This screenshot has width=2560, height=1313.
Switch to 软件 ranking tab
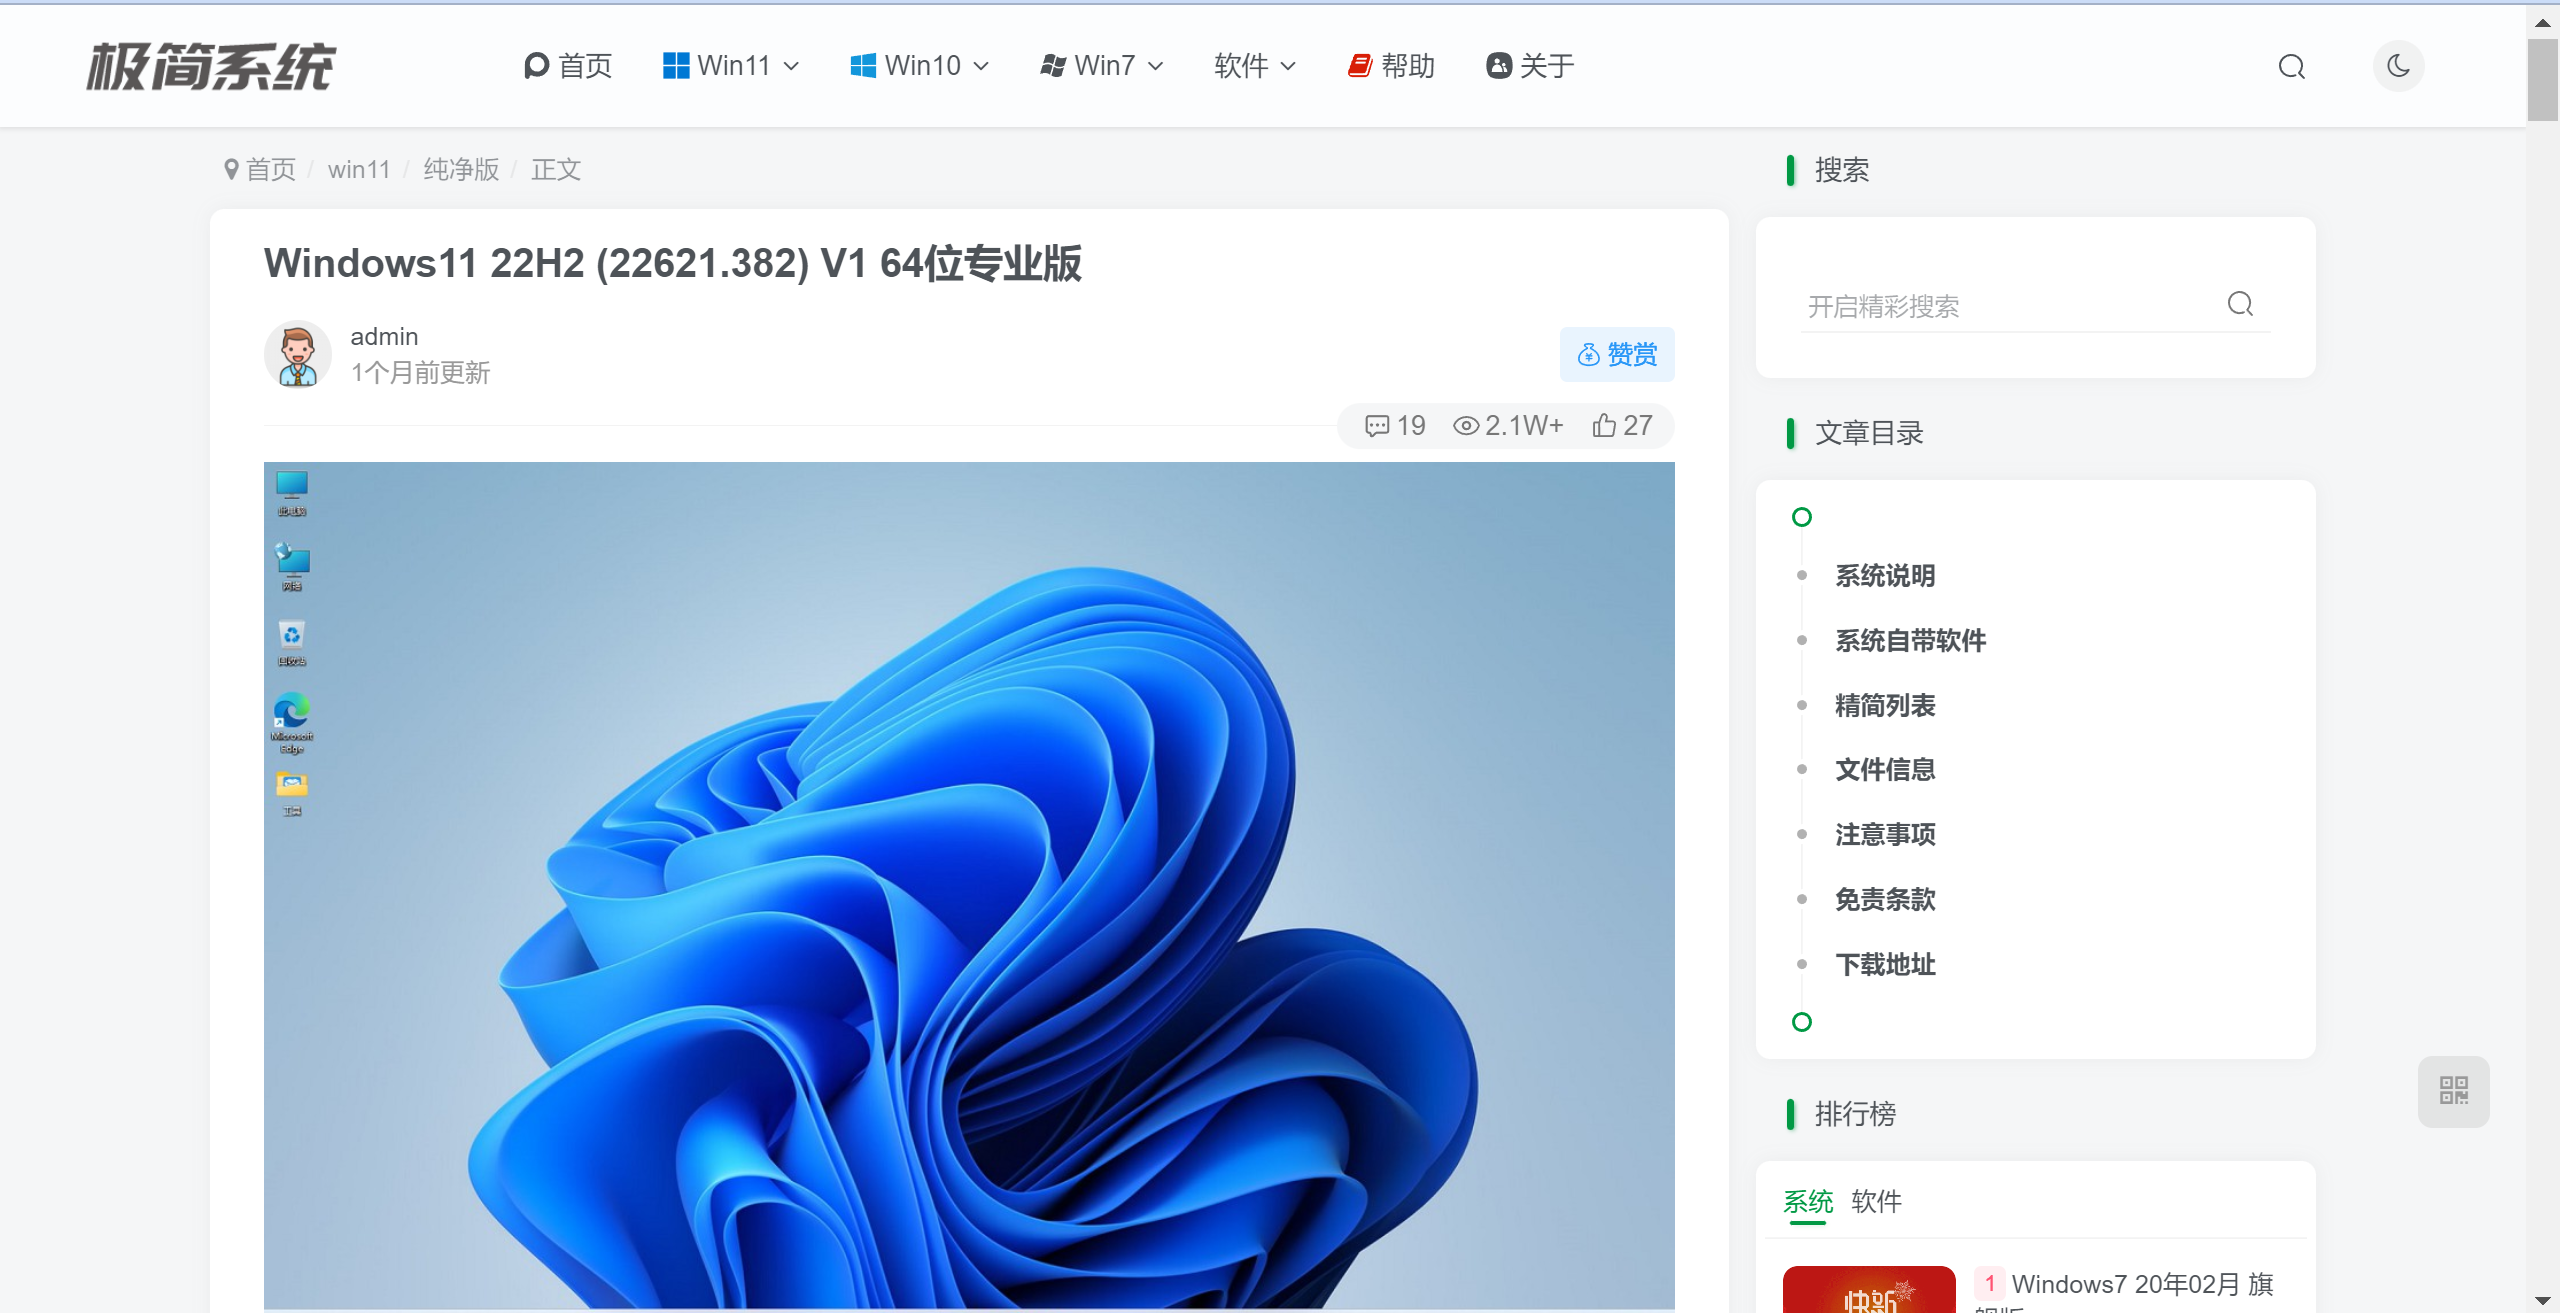point(1876,1201)
